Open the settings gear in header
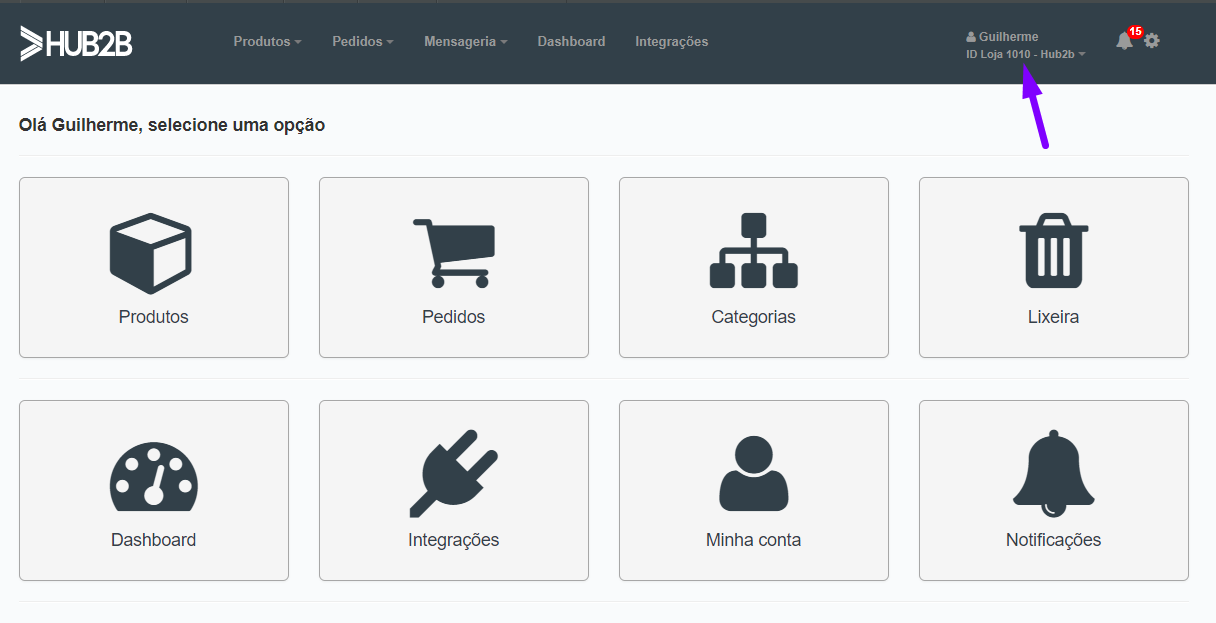The height and width of the screenshot is (623, 1216). (x=1152, y=41)
